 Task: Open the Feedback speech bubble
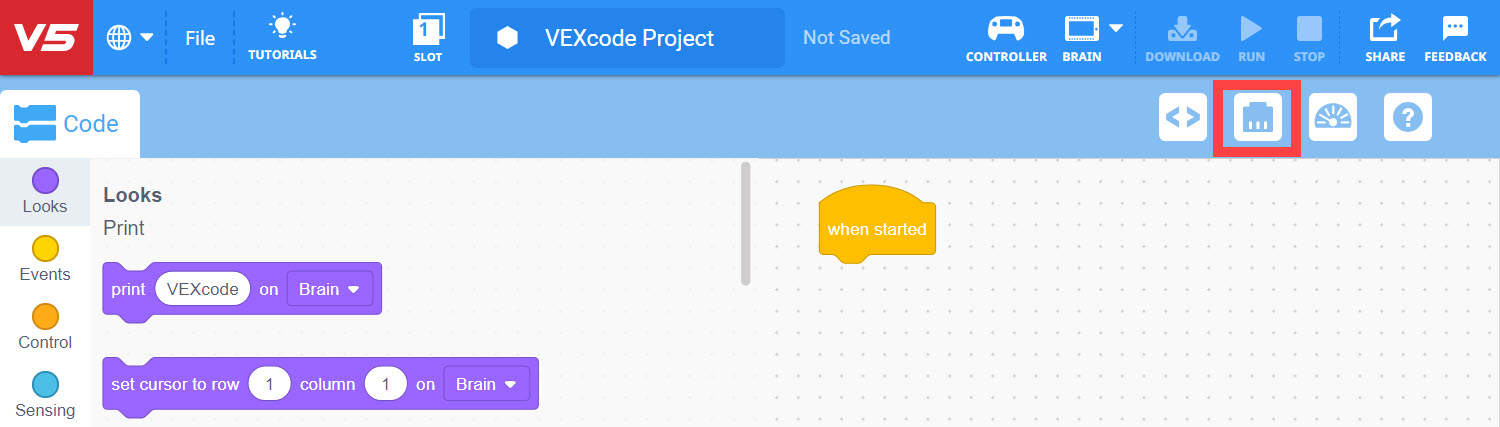(x=1455, y=37)
